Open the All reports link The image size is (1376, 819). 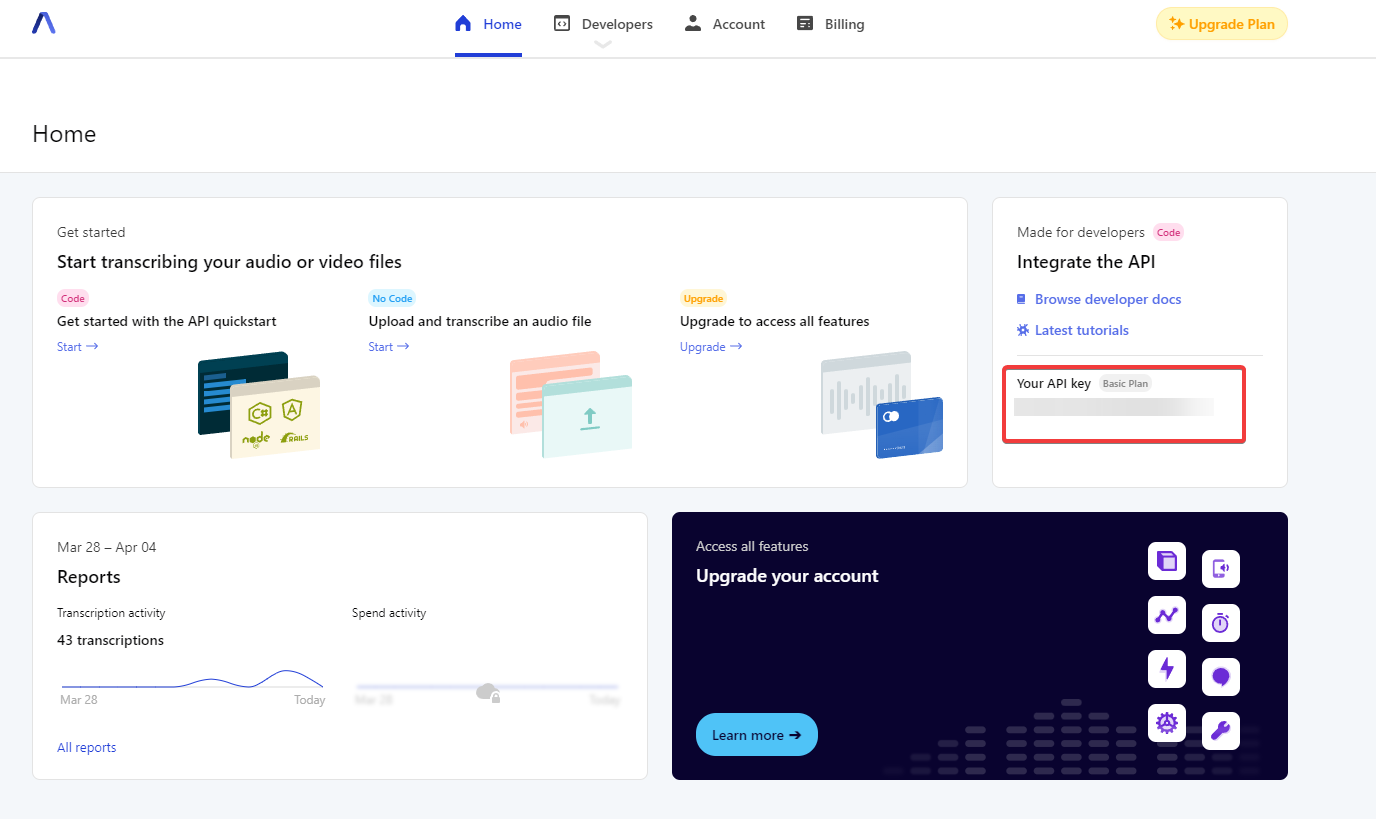click(x=87, y=747)
